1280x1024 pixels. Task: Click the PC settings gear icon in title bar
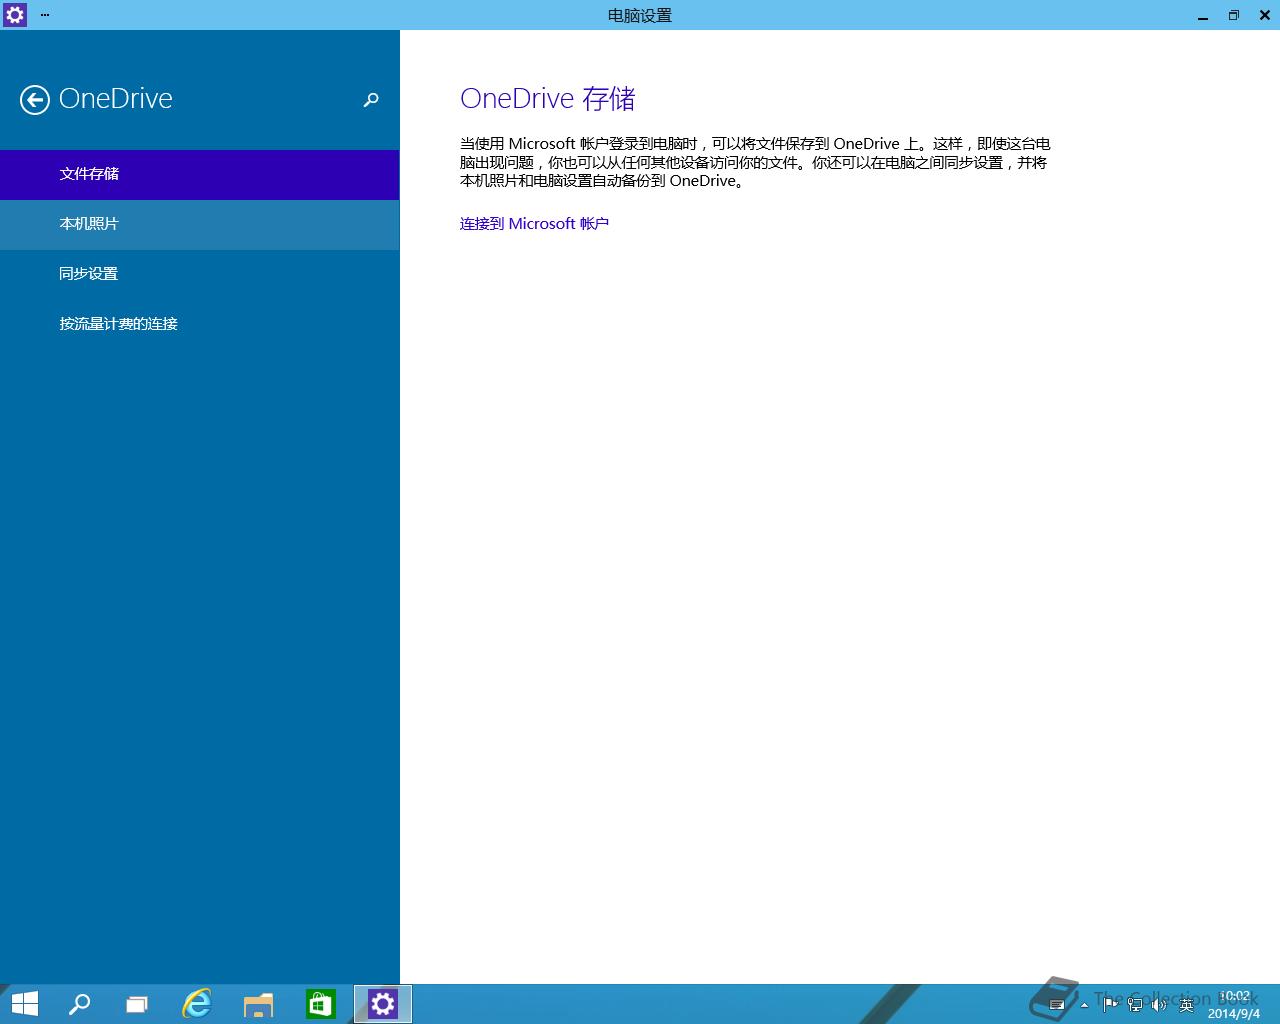click(x=15, y=15)
